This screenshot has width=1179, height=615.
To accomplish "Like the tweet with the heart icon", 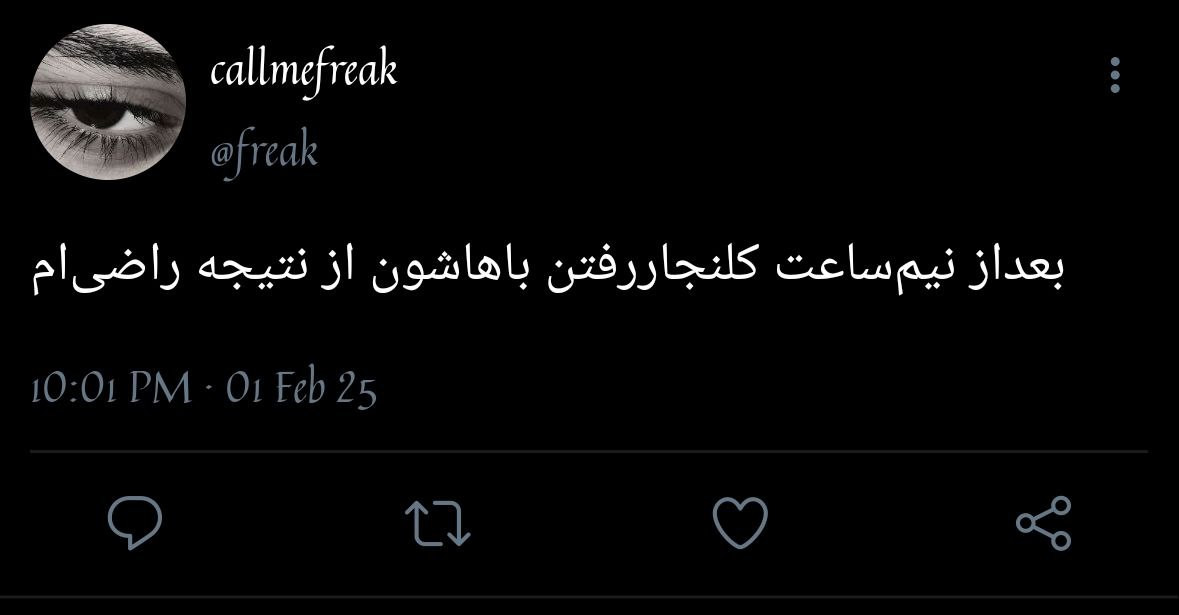I will pos(740,523).
